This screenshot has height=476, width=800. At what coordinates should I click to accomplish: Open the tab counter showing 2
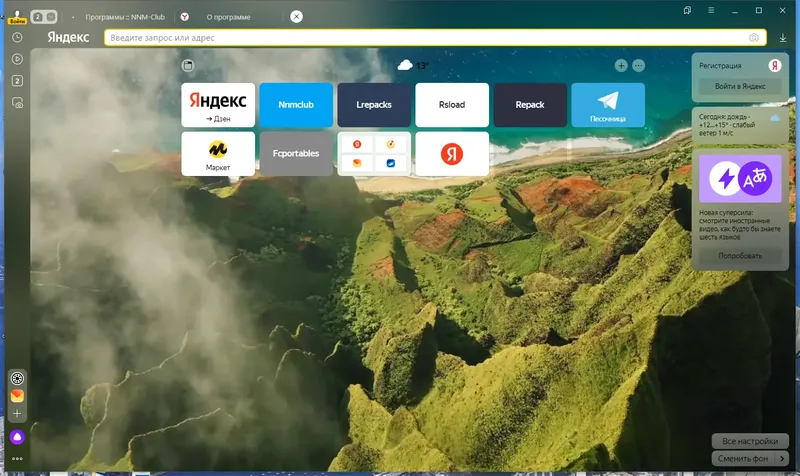tap(38, 17)
